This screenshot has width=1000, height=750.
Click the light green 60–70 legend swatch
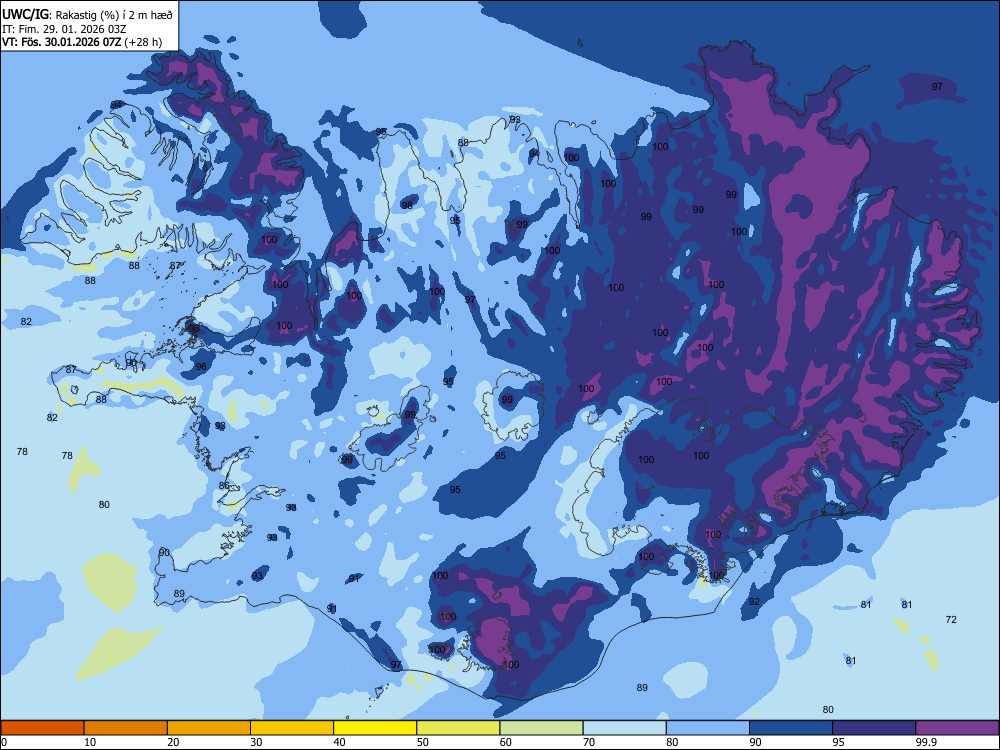click(541, 728)
